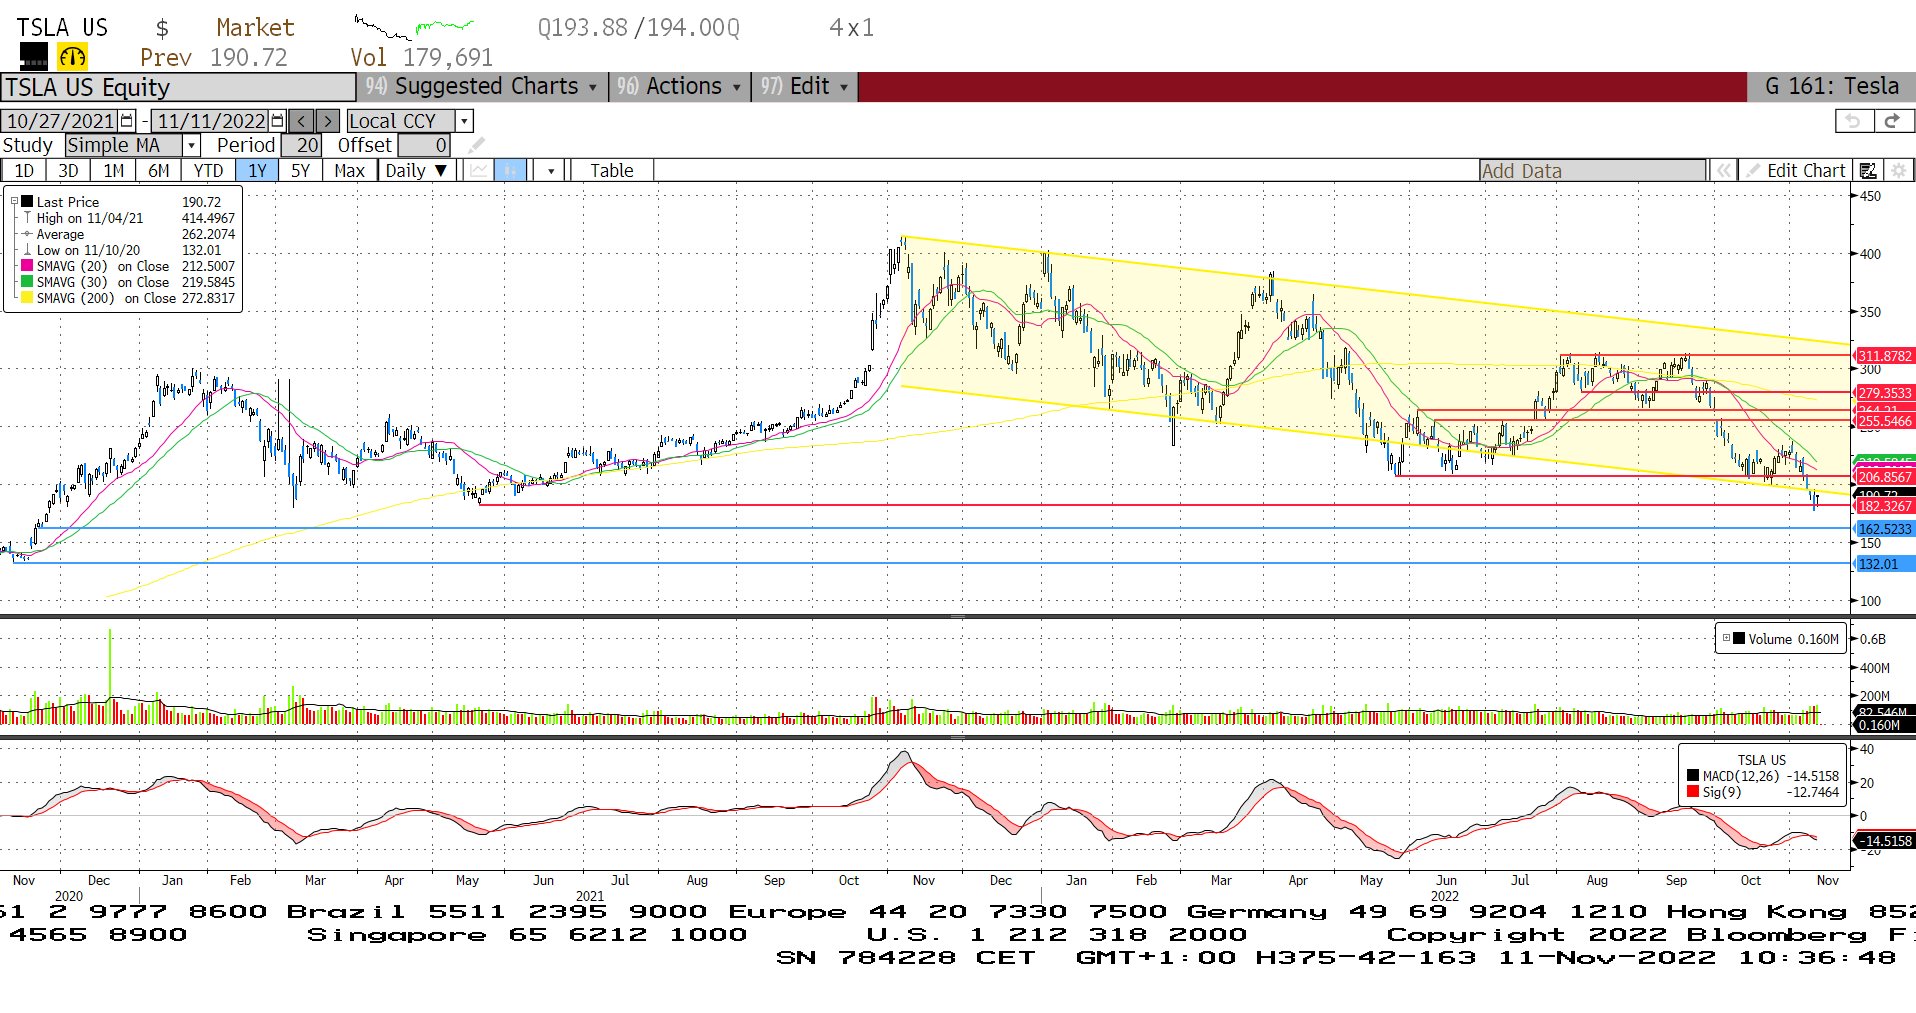Viewport: 1916px width, 1013px height.
Task: Click the TSLA US Equity security field
Action: [178, 87]
